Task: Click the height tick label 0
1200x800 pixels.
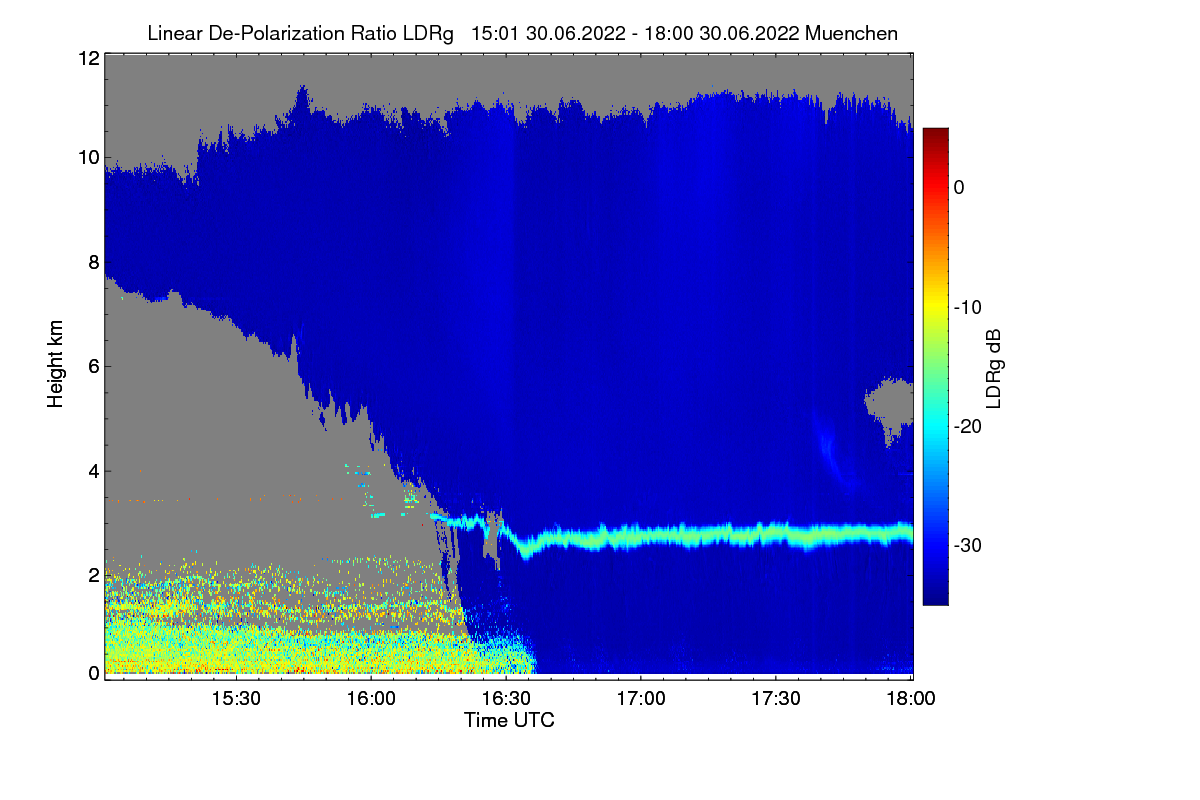Action: 92,673
